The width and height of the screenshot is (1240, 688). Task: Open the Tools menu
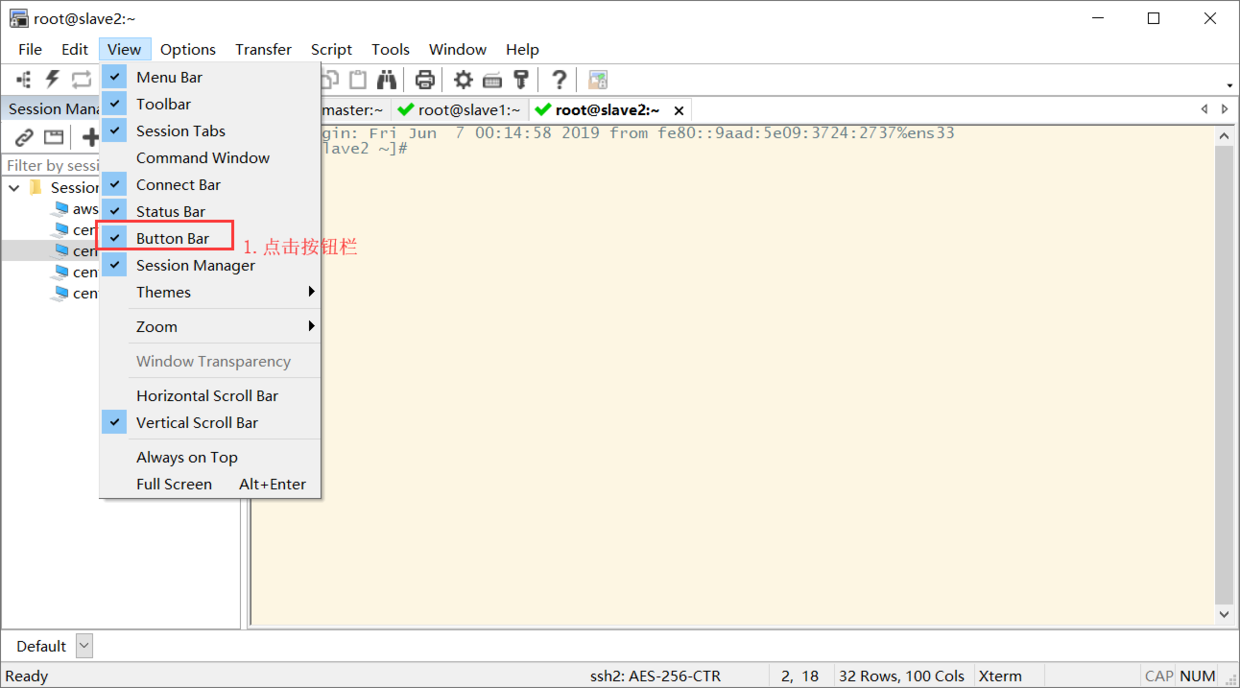click(390, 49)
